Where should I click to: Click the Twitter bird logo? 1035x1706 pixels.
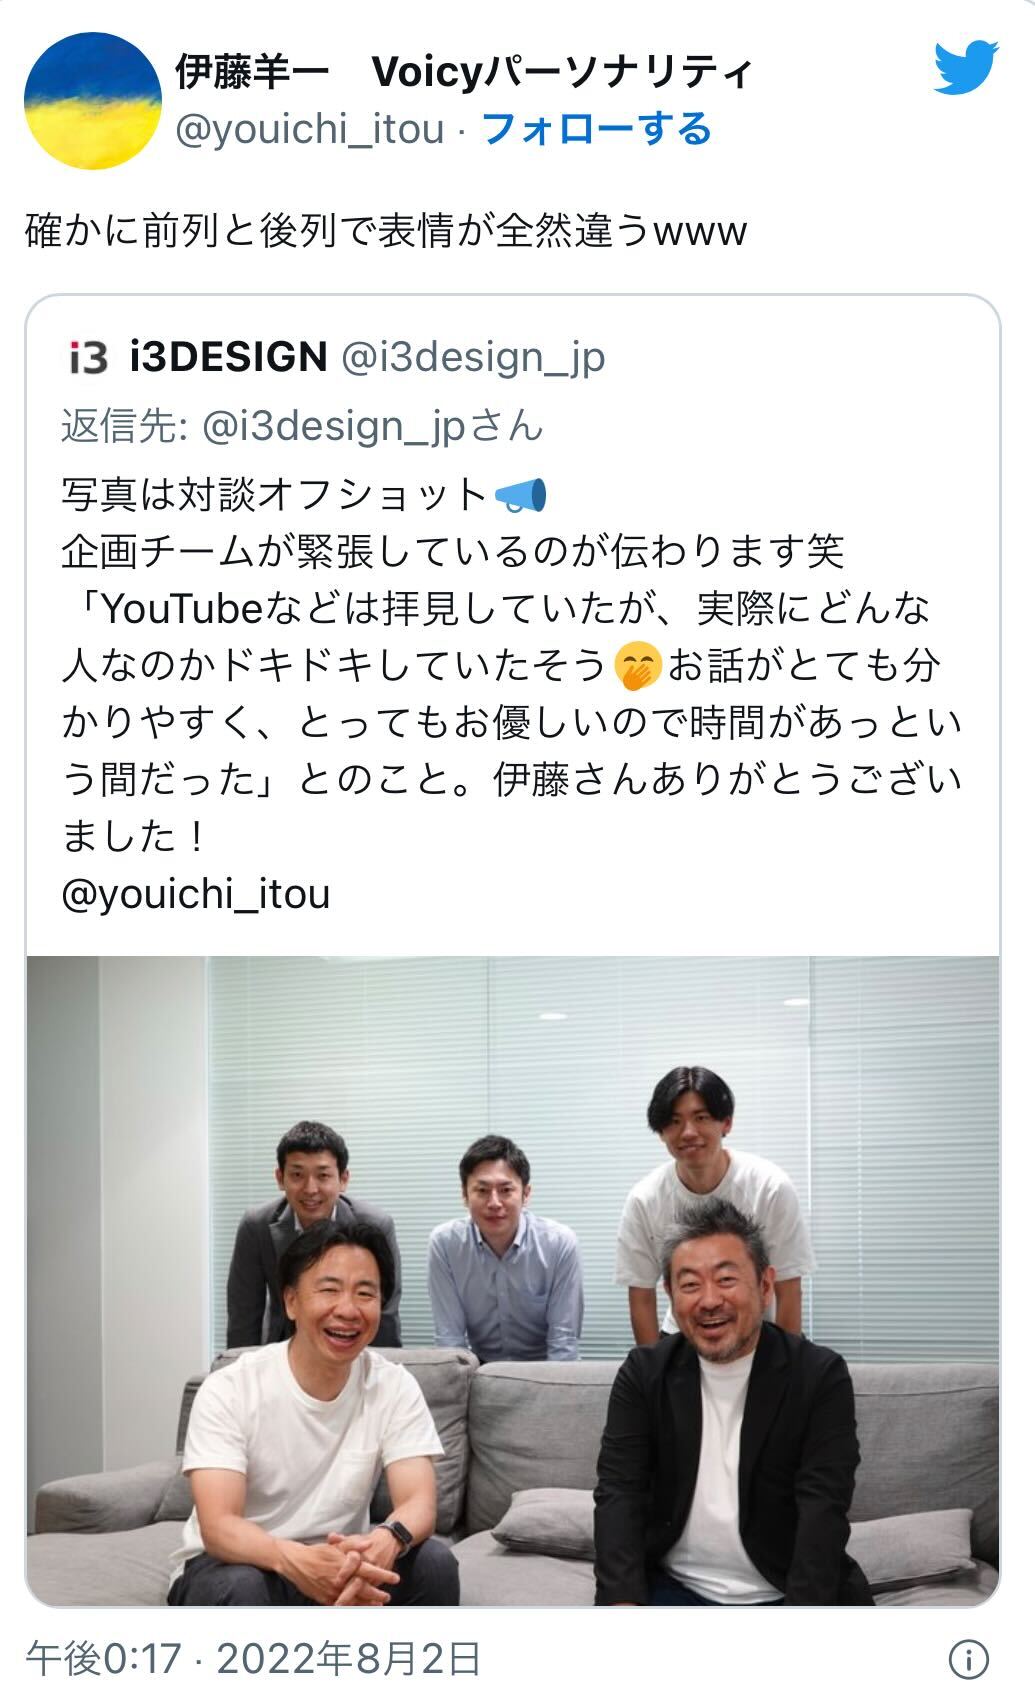(966, 66)
